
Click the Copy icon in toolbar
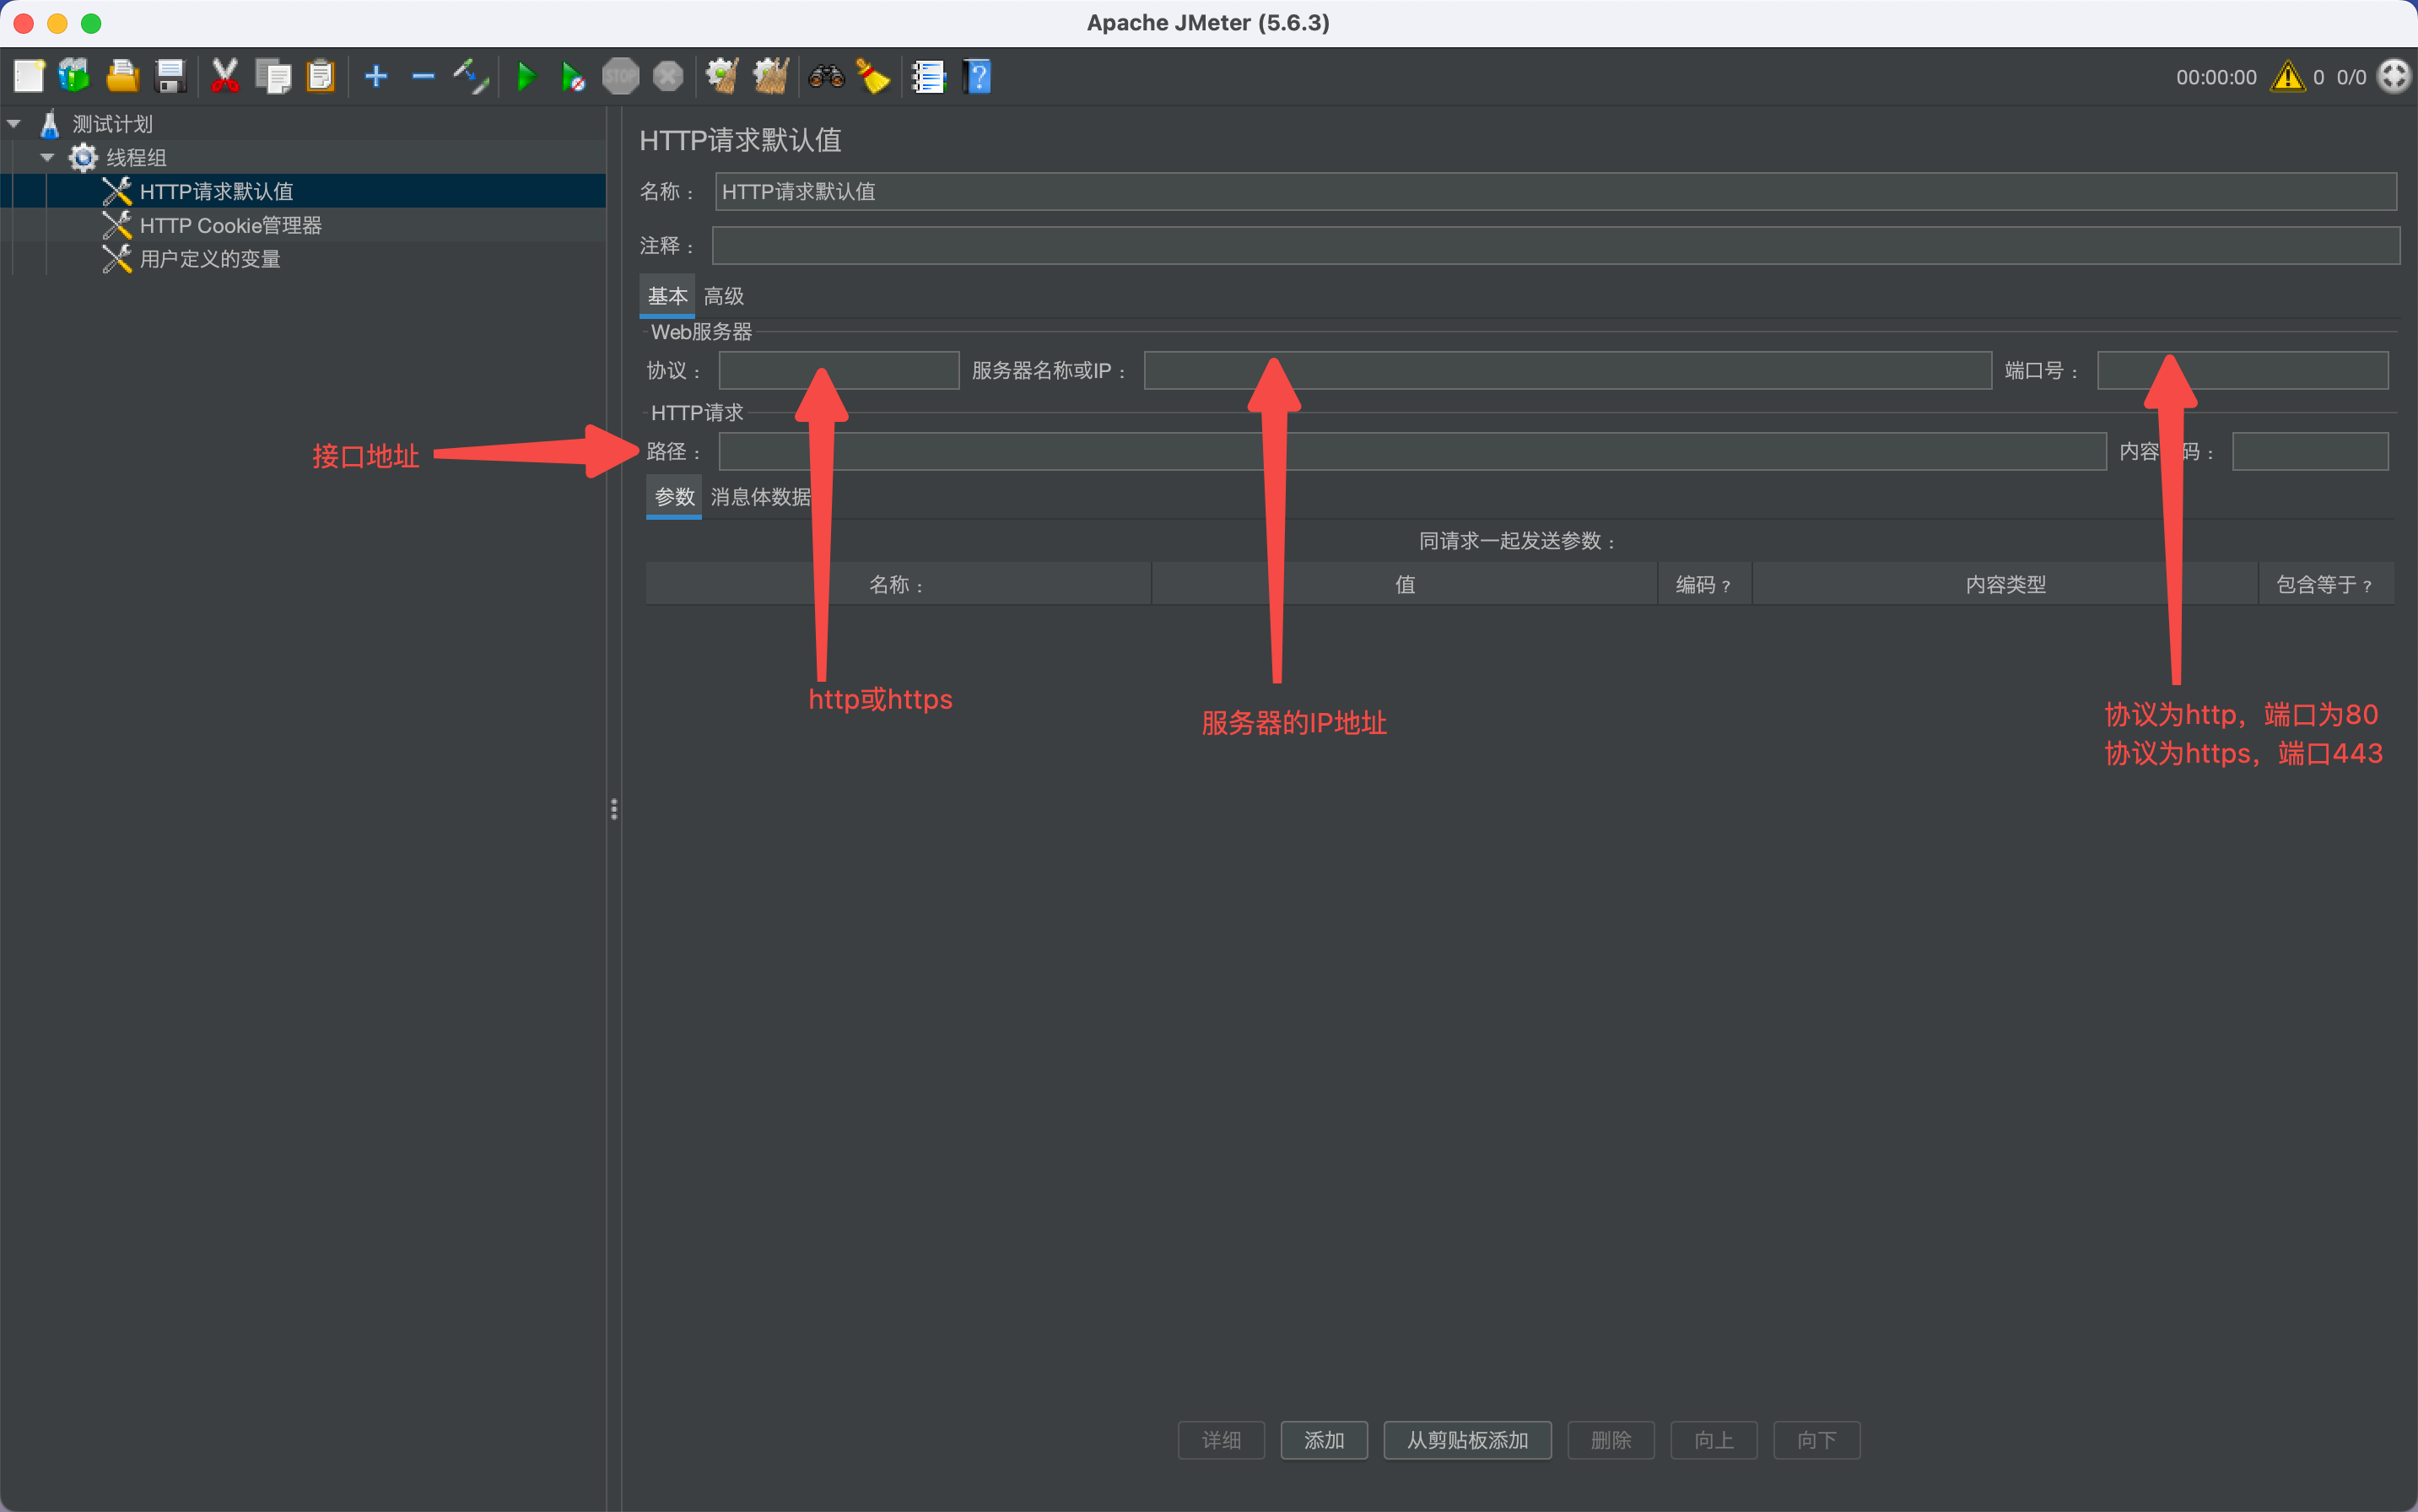[x=272, y=76]
